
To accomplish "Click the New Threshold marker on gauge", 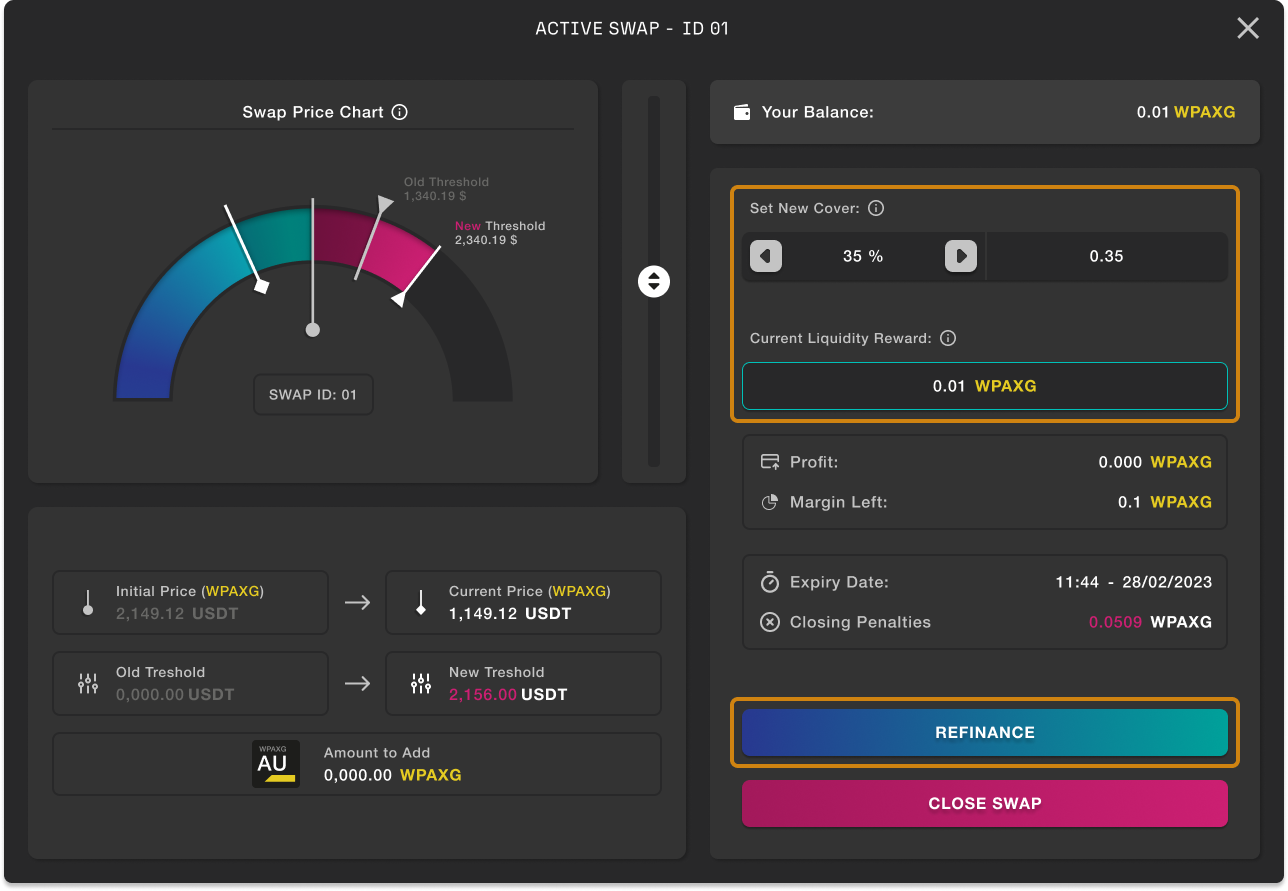I will 400,298.
